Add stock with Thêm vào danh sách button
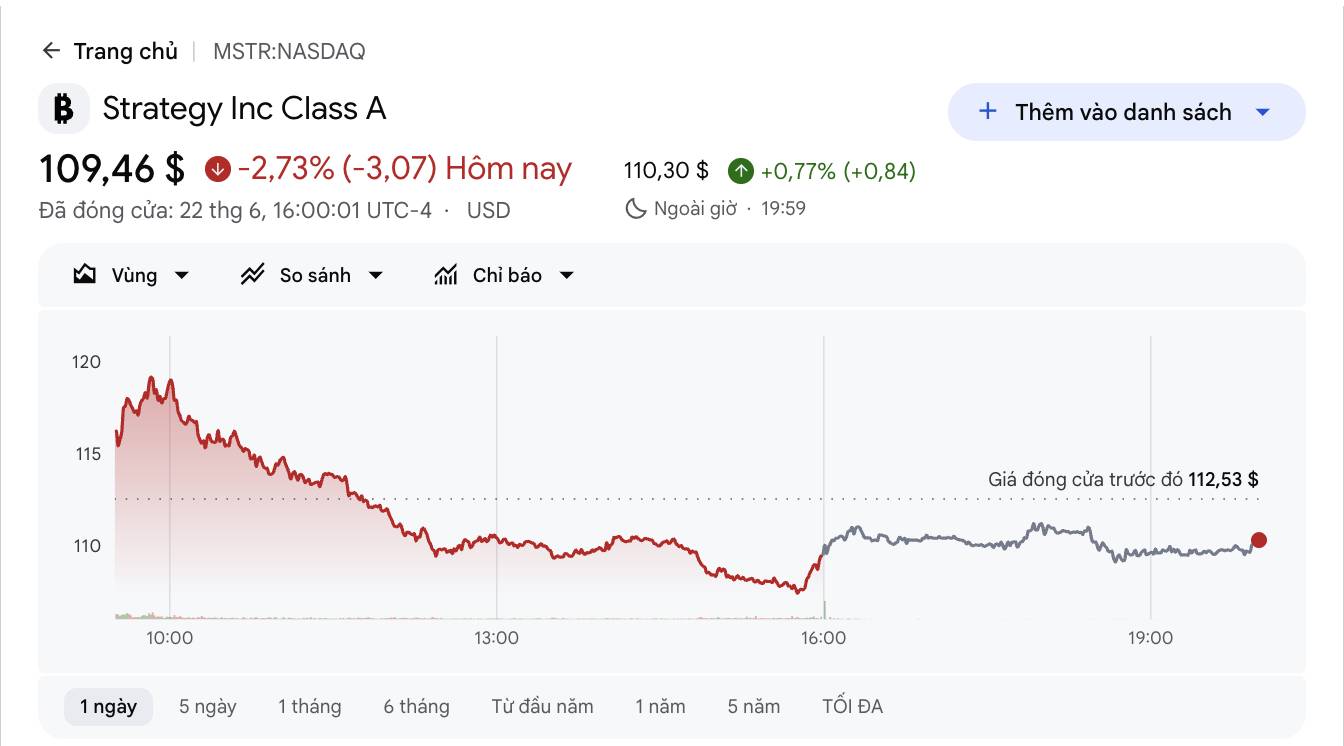This screenshot has height=746, width=1344. pos(1126,112)
